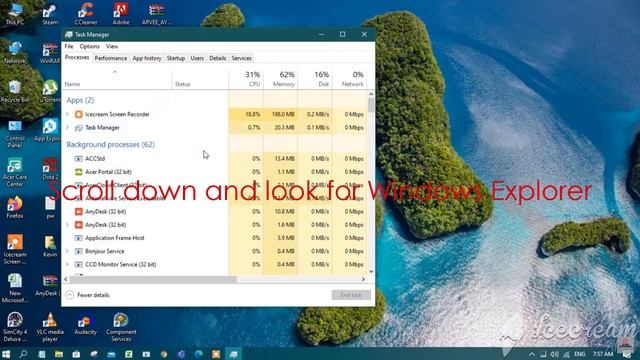Open the Audacity desktop shortcut
The image size is (640, 360).
tap(86, 324)
